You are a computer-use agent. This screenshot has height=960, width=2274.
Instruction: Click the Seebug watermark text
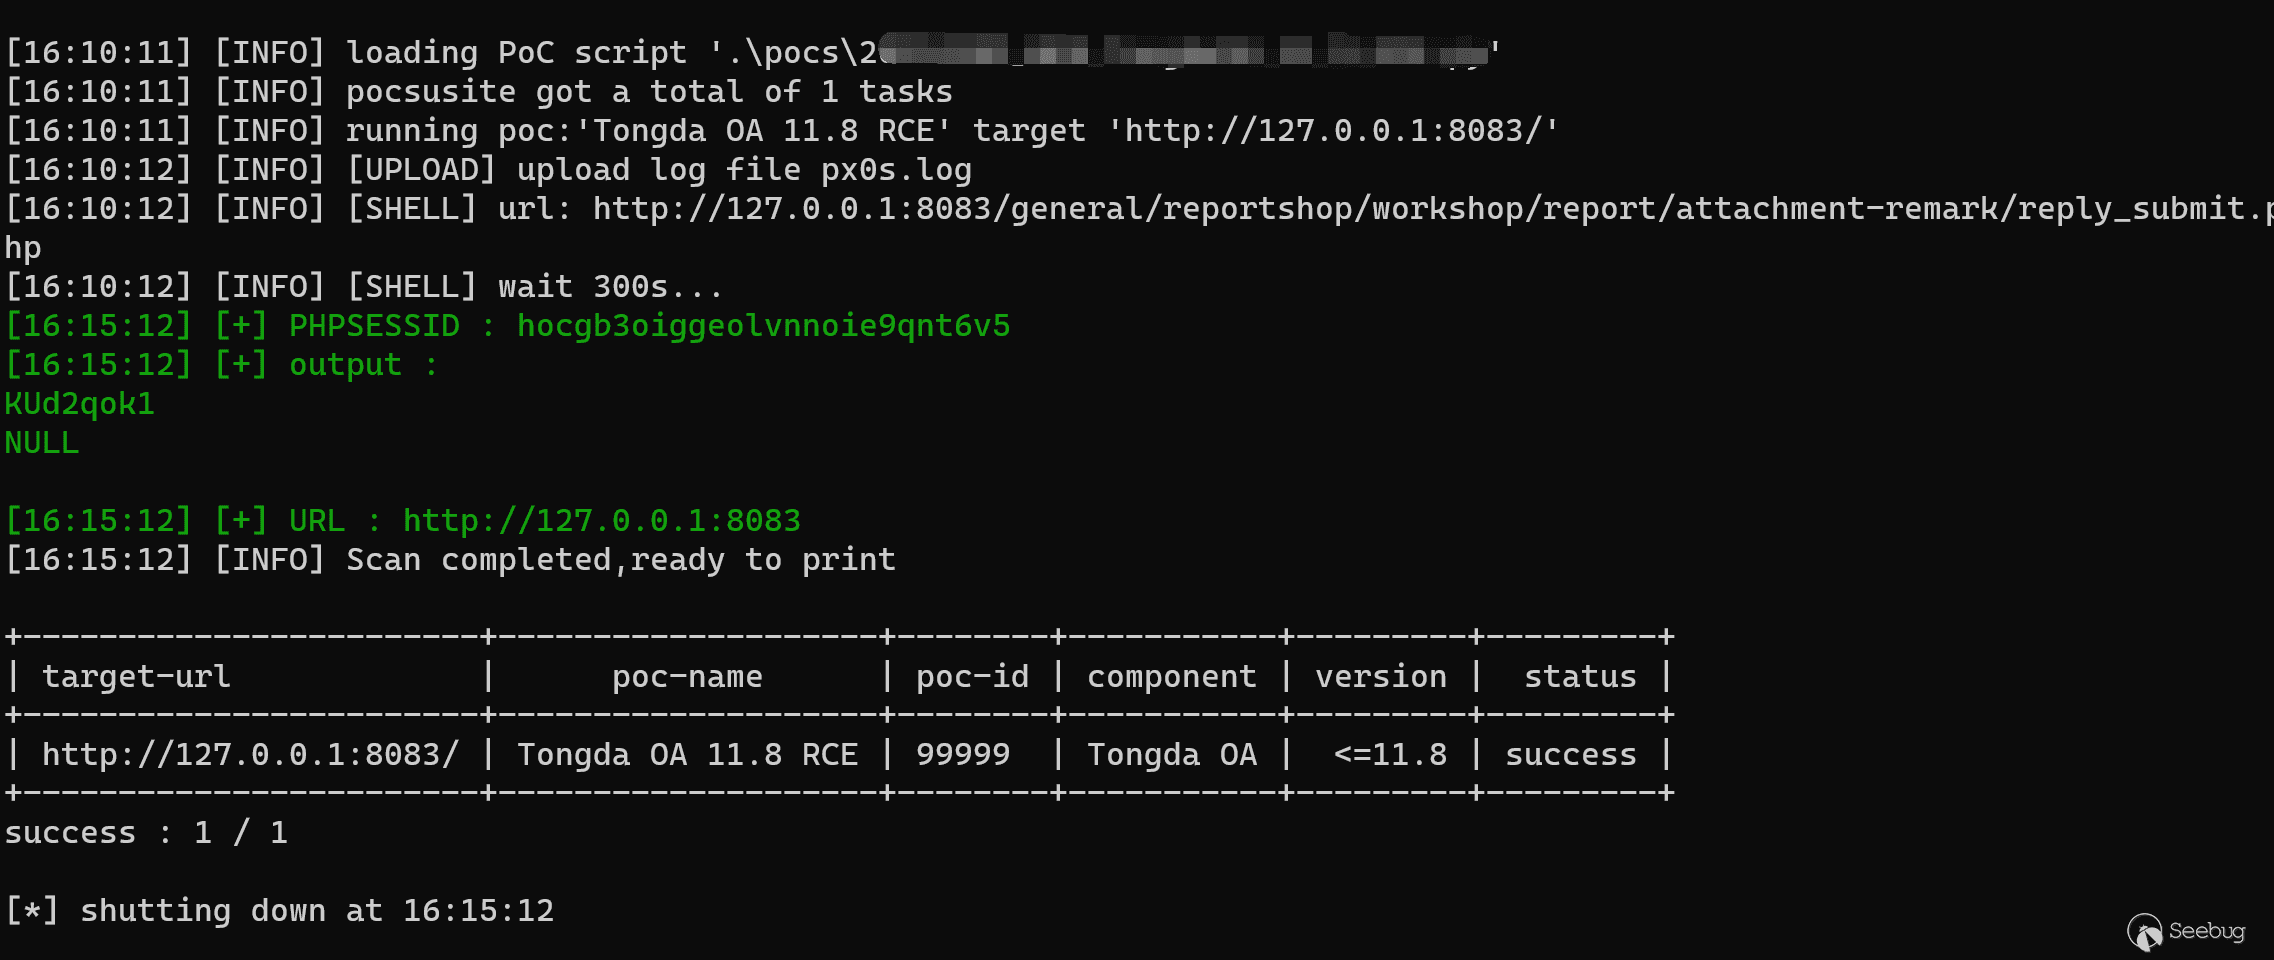(2206, 931)
